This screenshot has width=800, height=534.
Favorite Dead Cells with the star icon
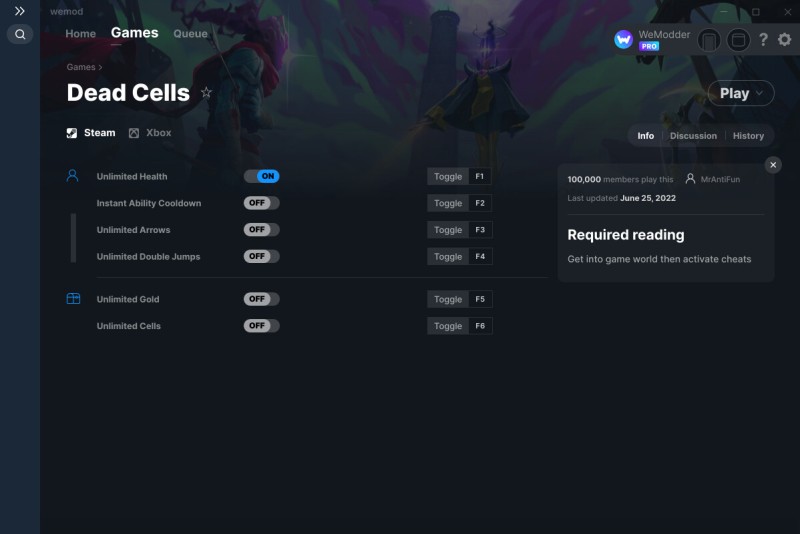pyautogui.click(x=206, y=92)
